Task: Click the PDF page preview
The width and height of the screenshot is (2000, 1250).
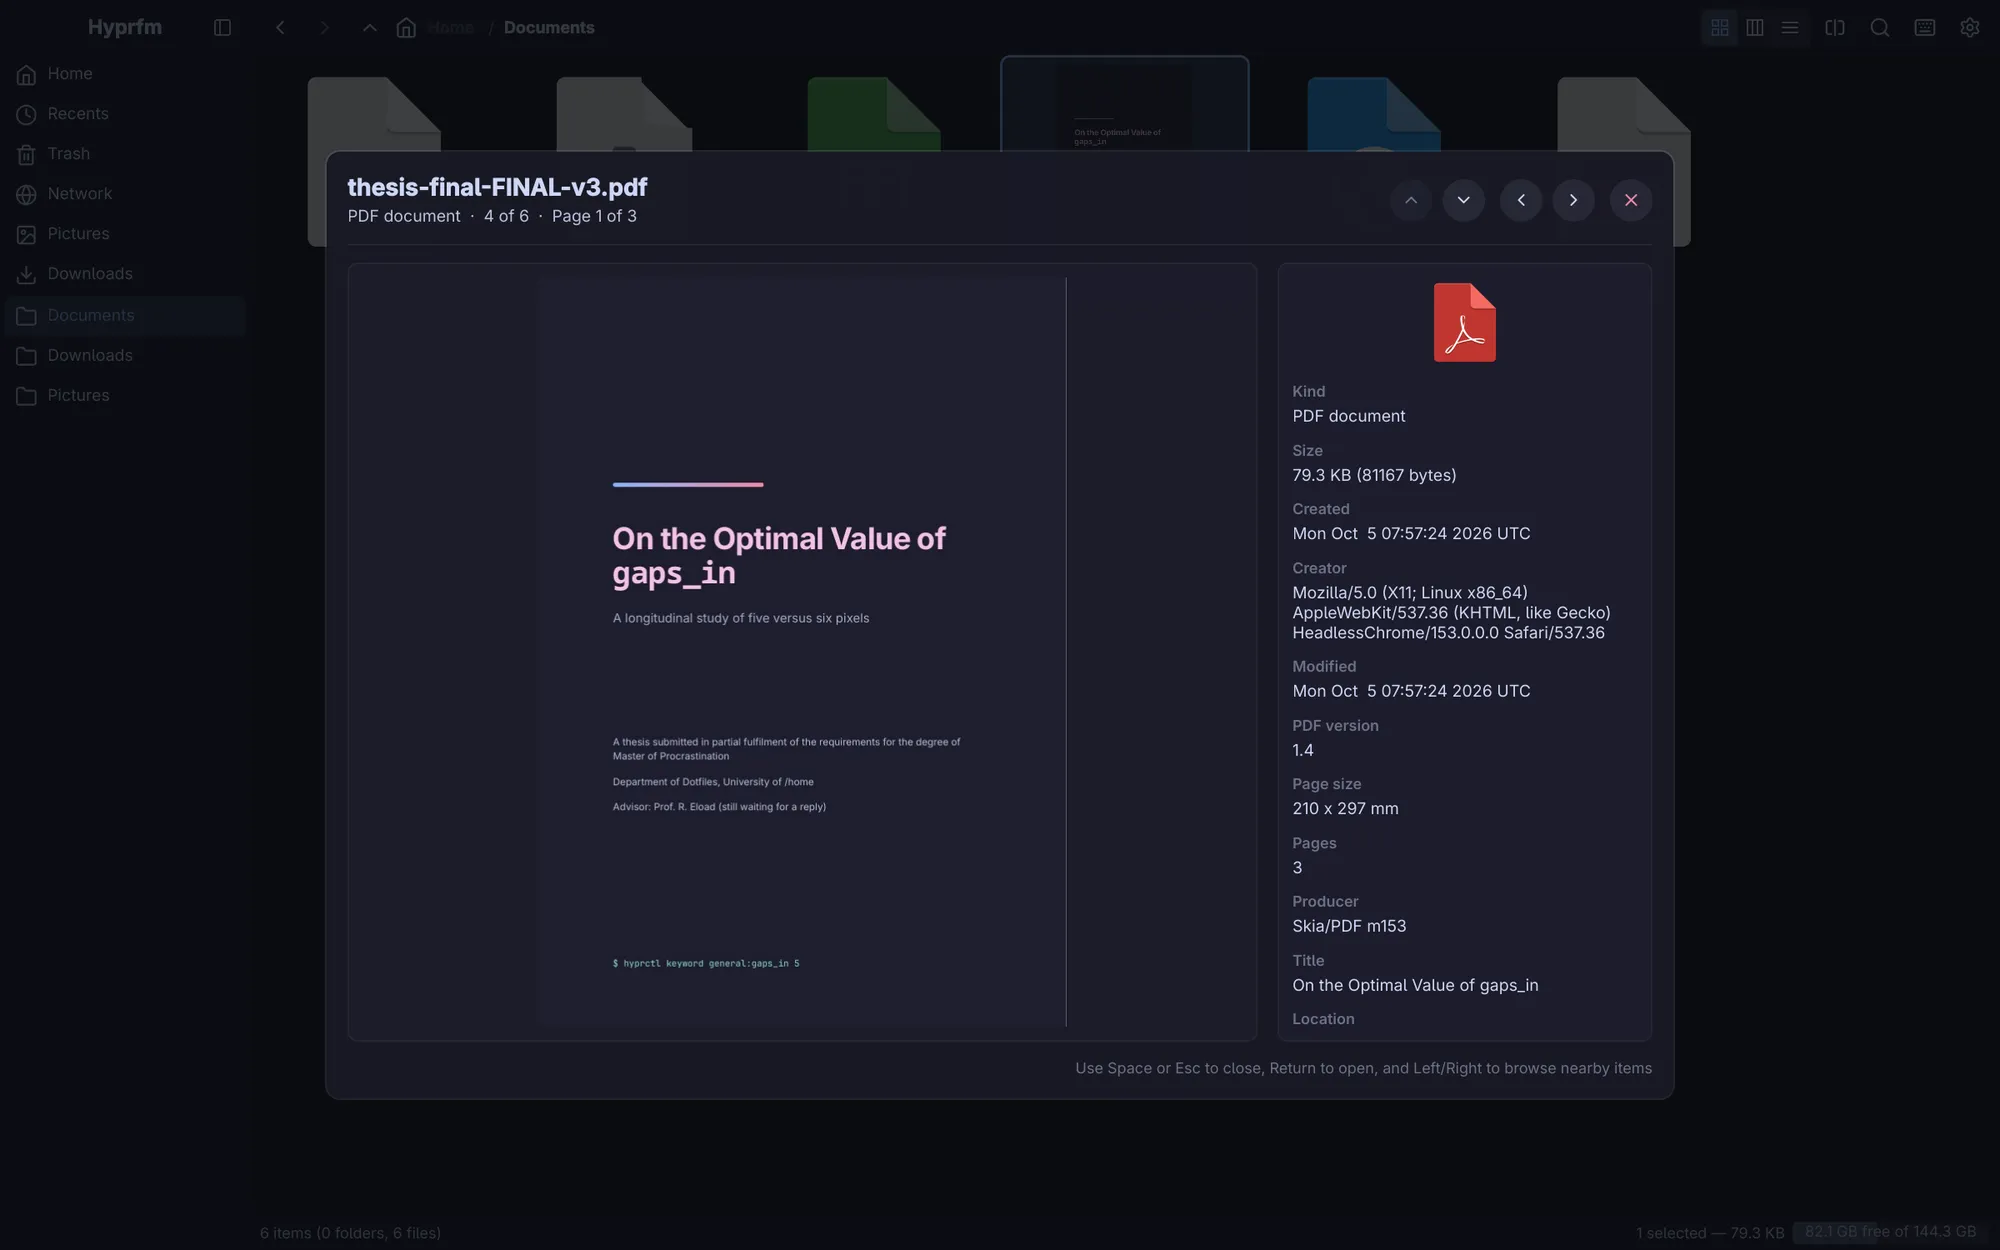Action: coord(801,652)
